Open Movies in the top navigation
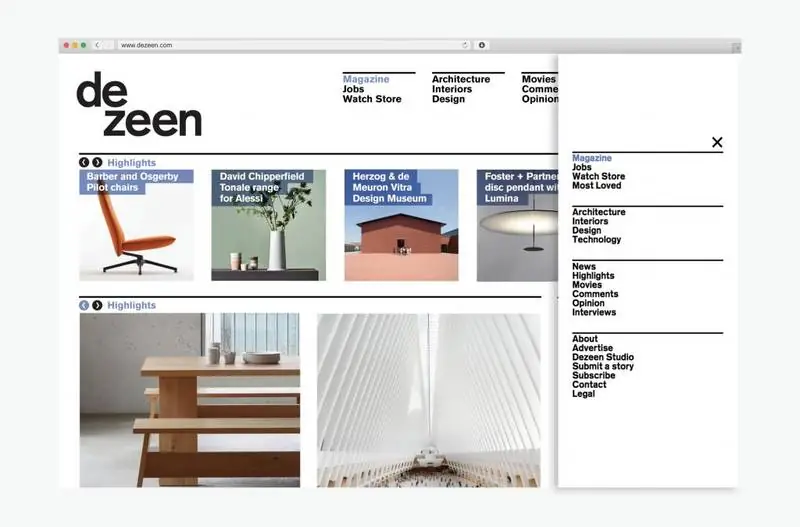Image resolution: width=800 pixels, height=527 pixels. pos(538,79)
